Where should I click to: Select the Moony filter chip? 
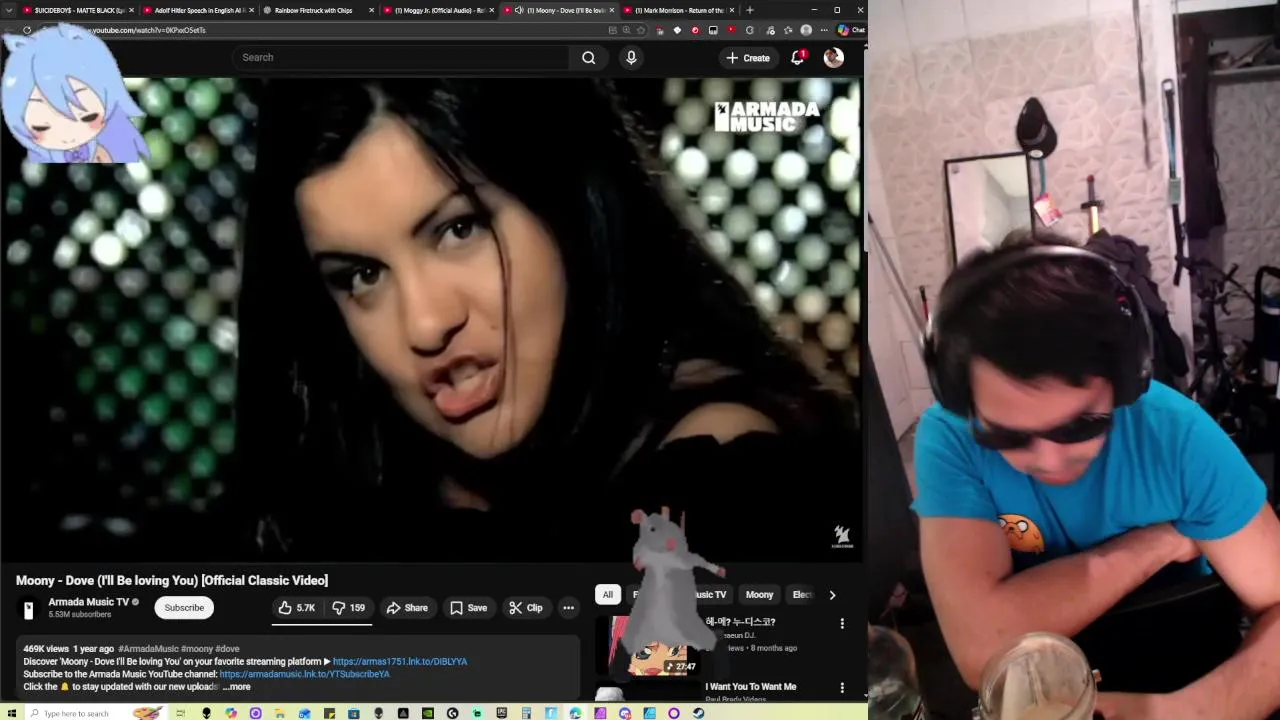point(759,595)
